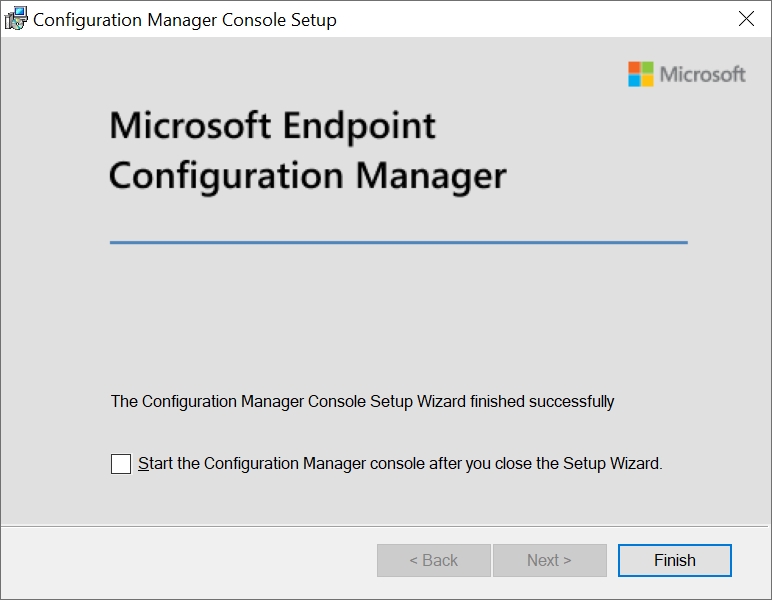This screenshot has height=600, width=772.
Task: Click the red square of Microsoft logo
Action: (634, 68)
